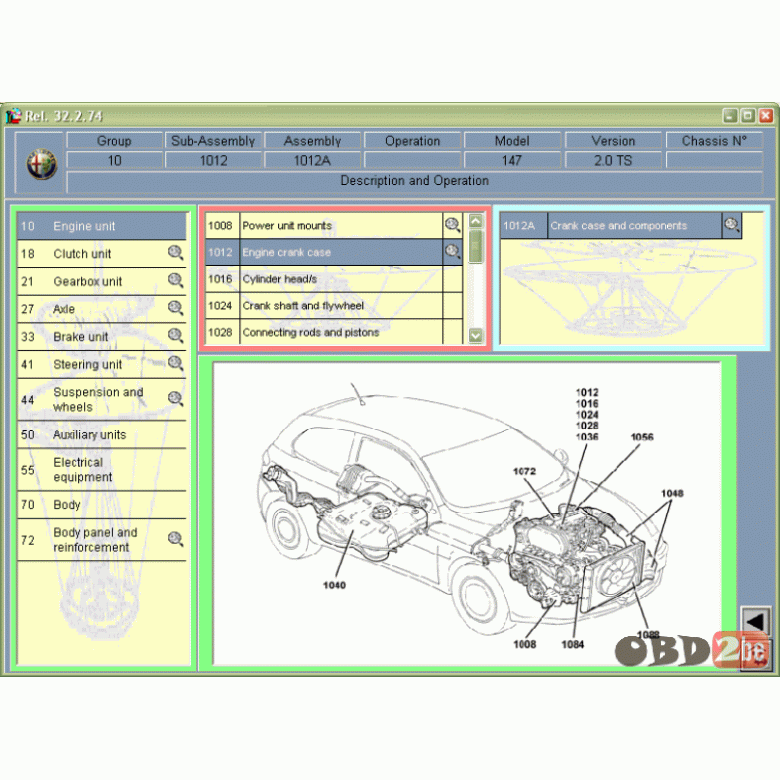Select group 50 Auxiliary units

102,435
